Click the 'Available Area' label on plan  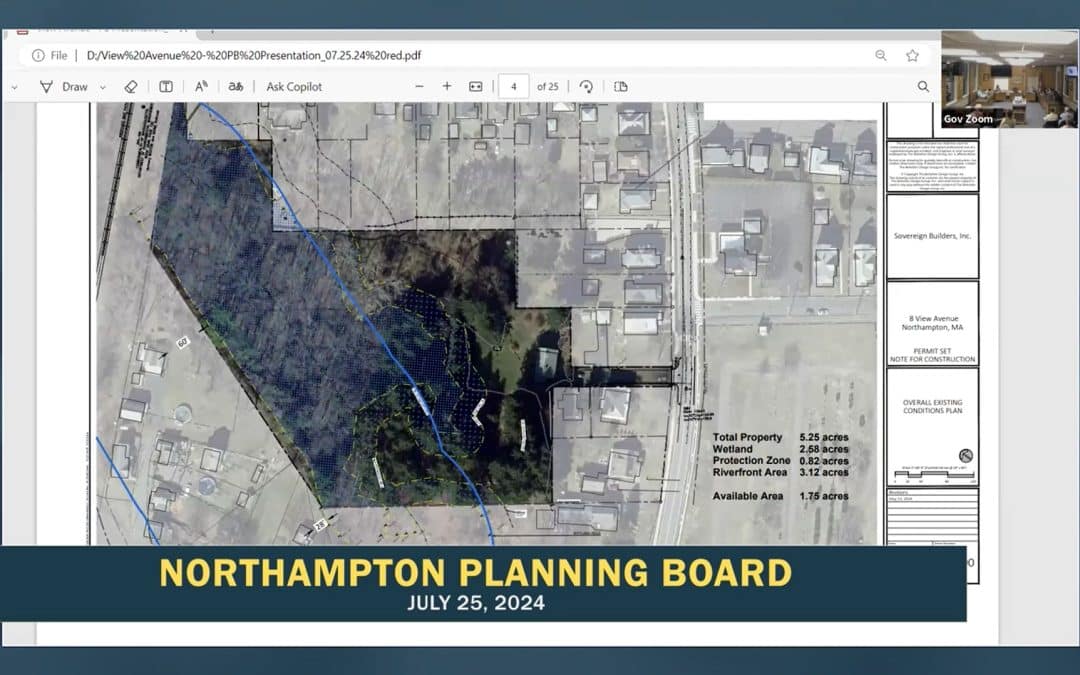click(747, 496)
